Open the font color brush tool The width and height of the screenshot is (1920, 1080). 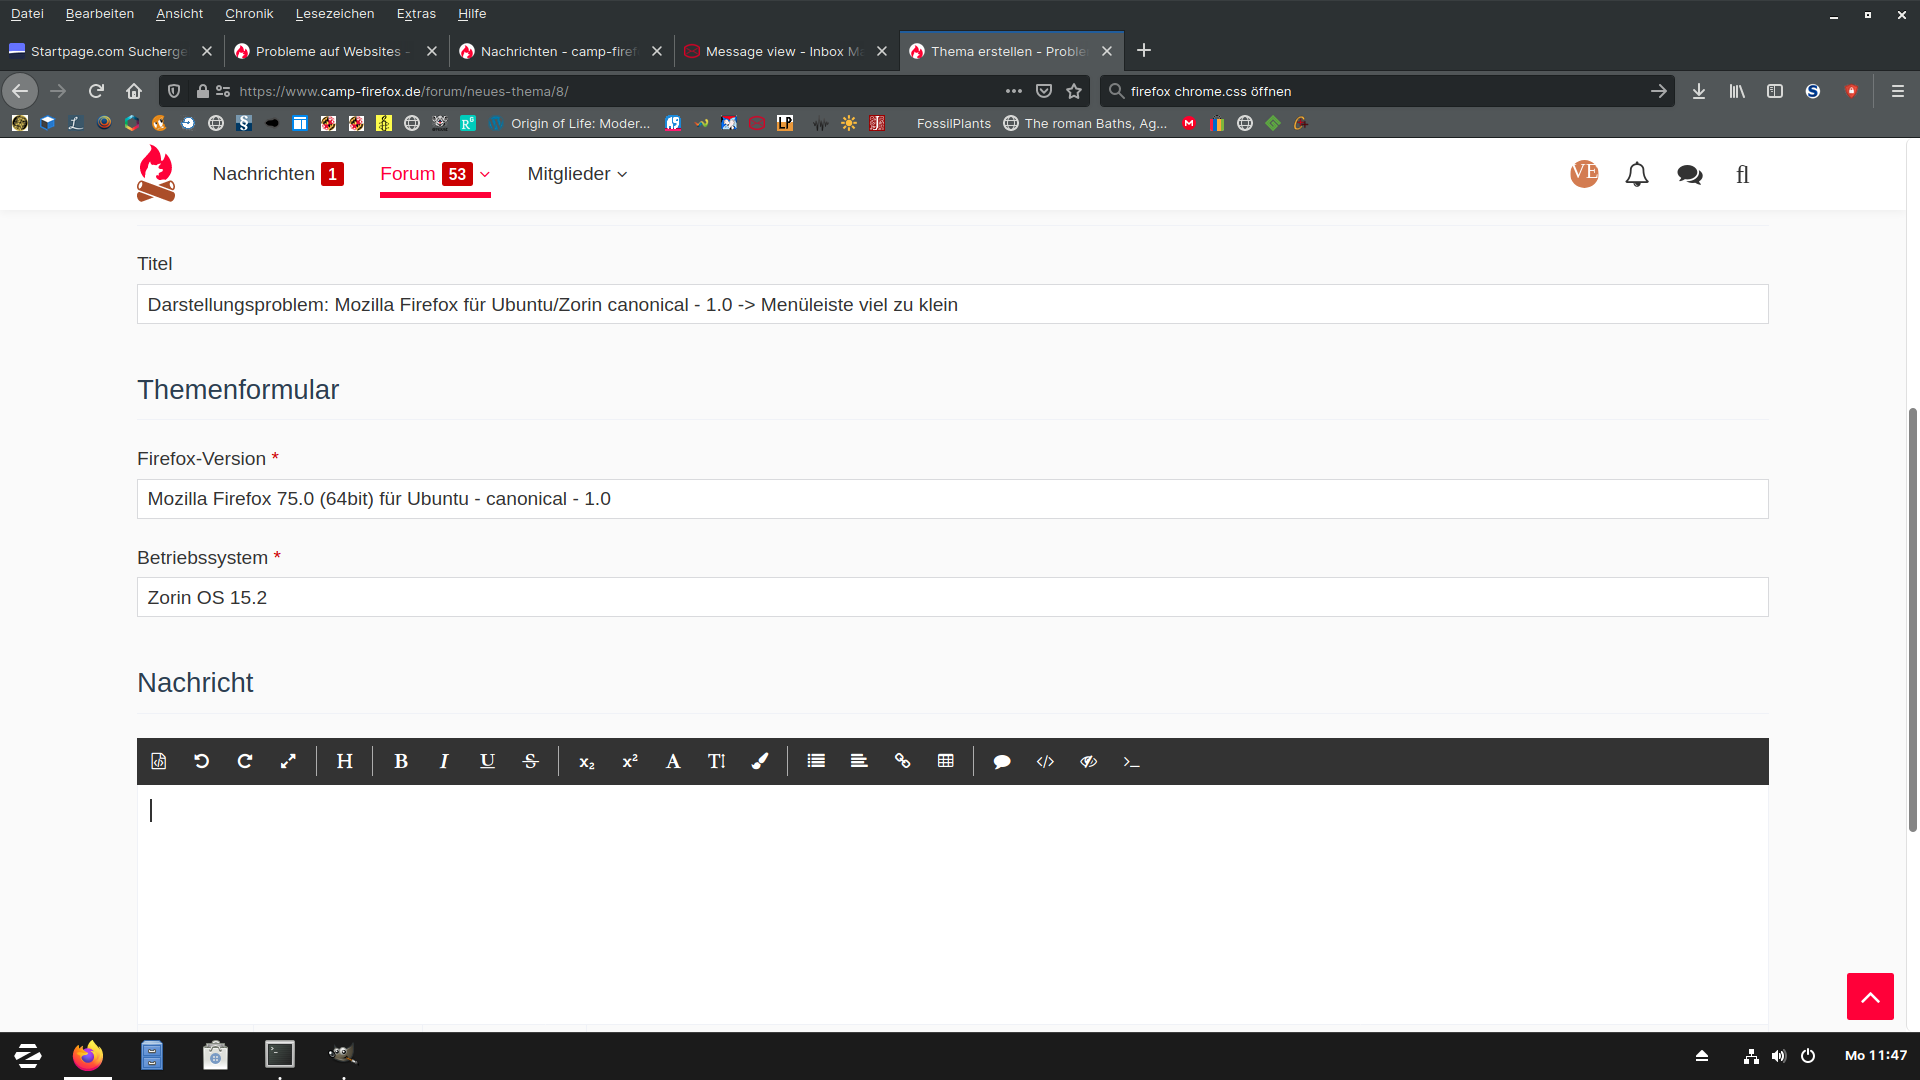[x=760, y=761]
